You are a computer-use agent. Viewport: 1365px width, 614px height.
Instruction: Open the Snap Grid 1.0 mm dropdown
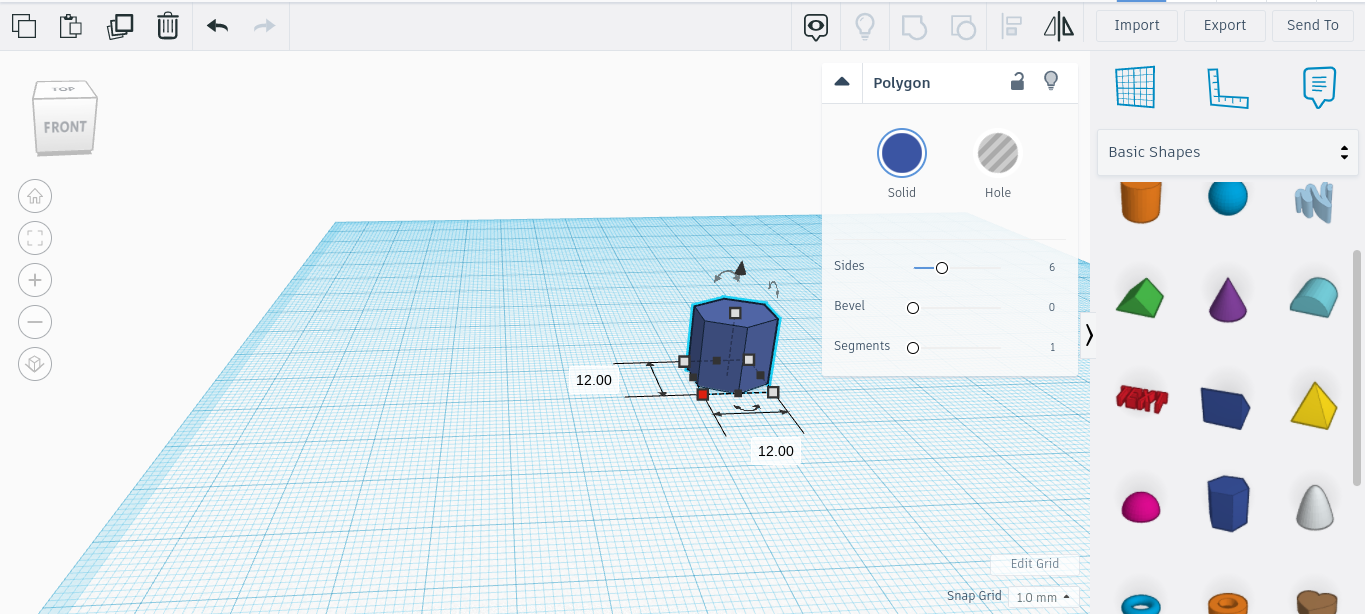1043,597
